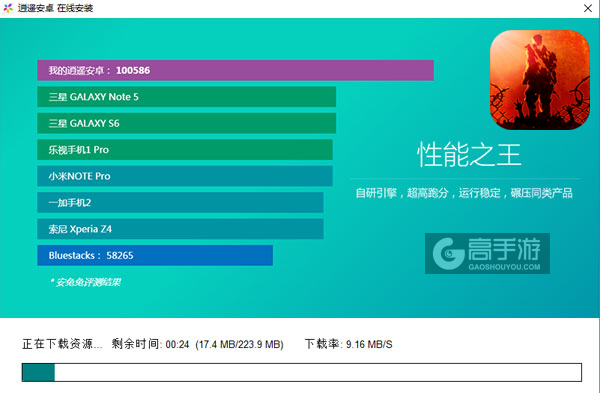This screenshot has height=393, width=600.
Task: Select the 一加手机2 benchmark bar
Action: 180,202
